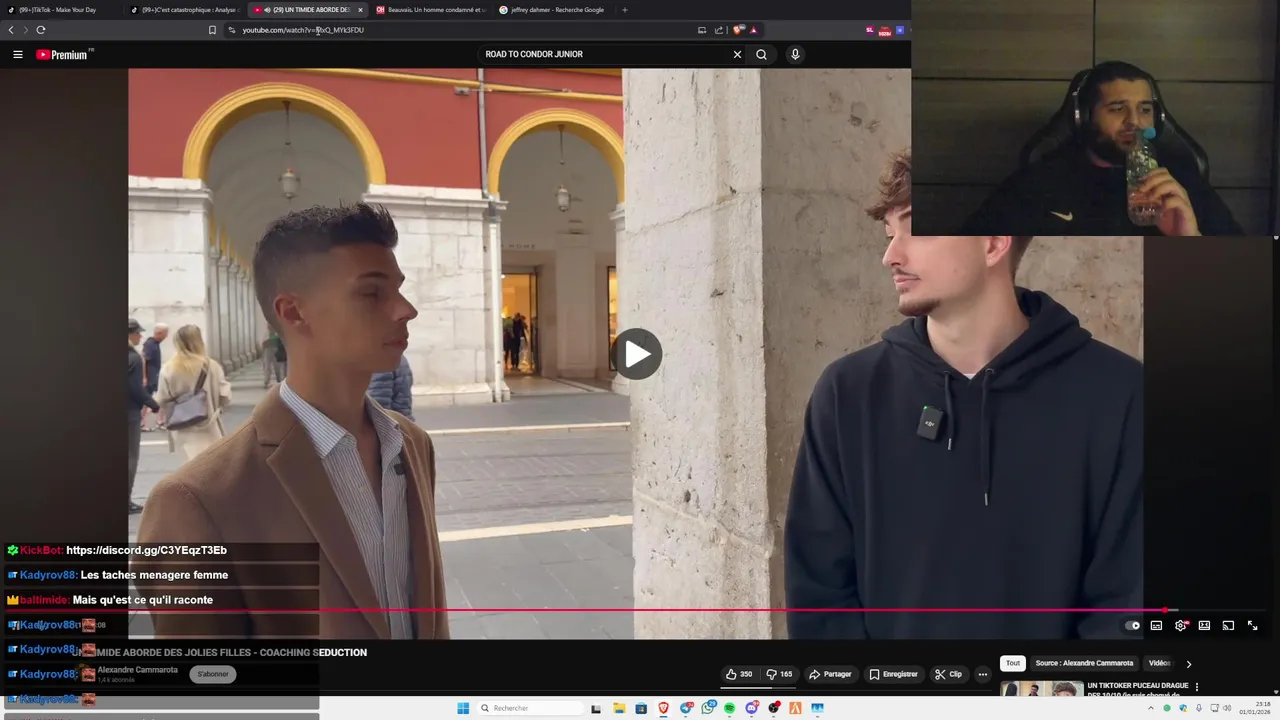This screenshot has width=1280, height=720.
Task: Click the Clip scissors button
Action: (x=948, y=674)
